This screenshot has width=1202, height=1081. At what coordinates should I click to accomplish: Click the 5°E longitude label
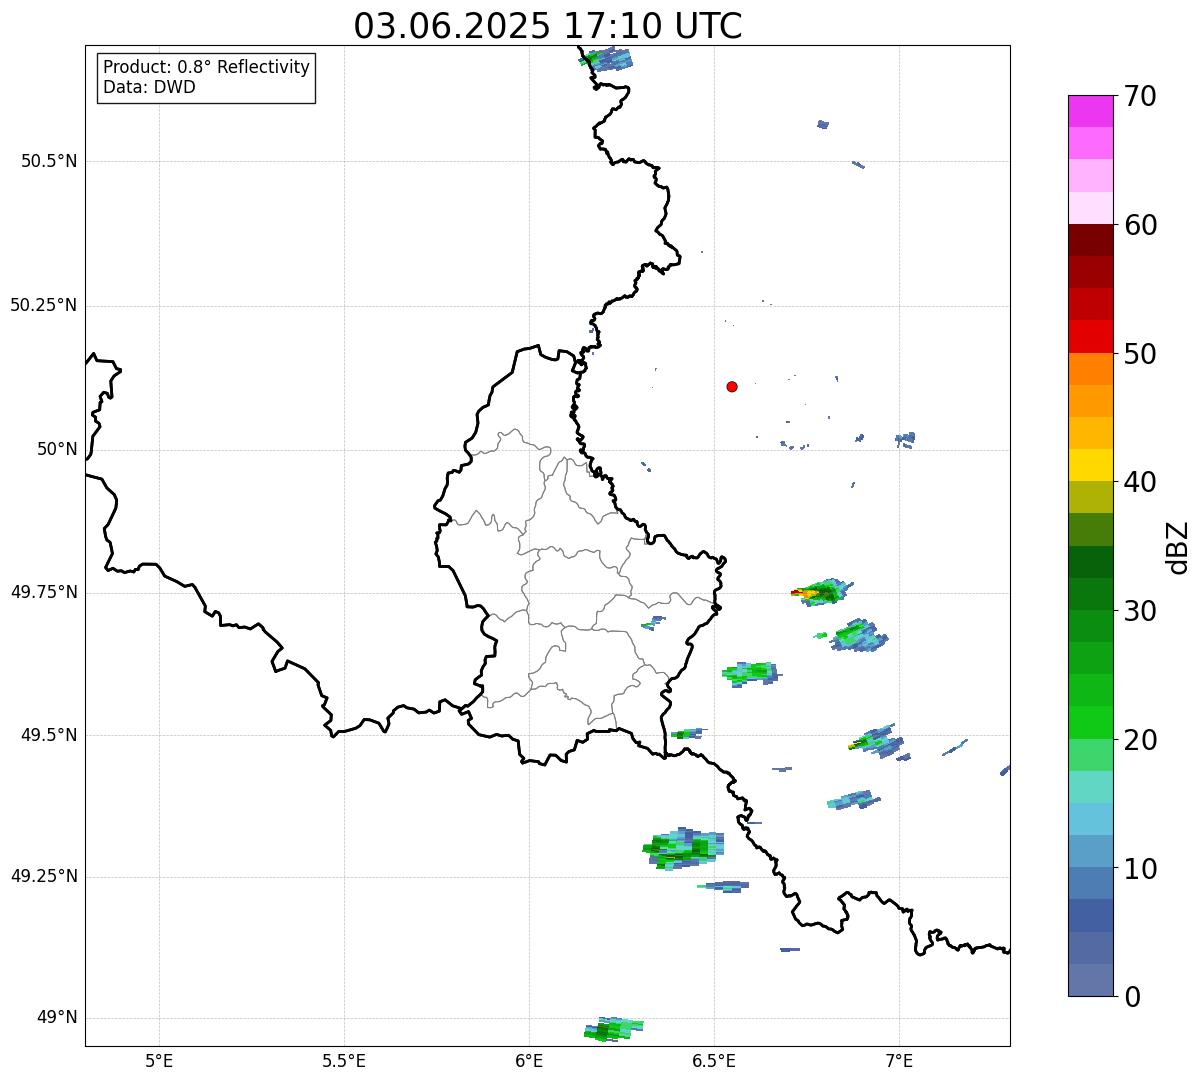point(159,1060)
